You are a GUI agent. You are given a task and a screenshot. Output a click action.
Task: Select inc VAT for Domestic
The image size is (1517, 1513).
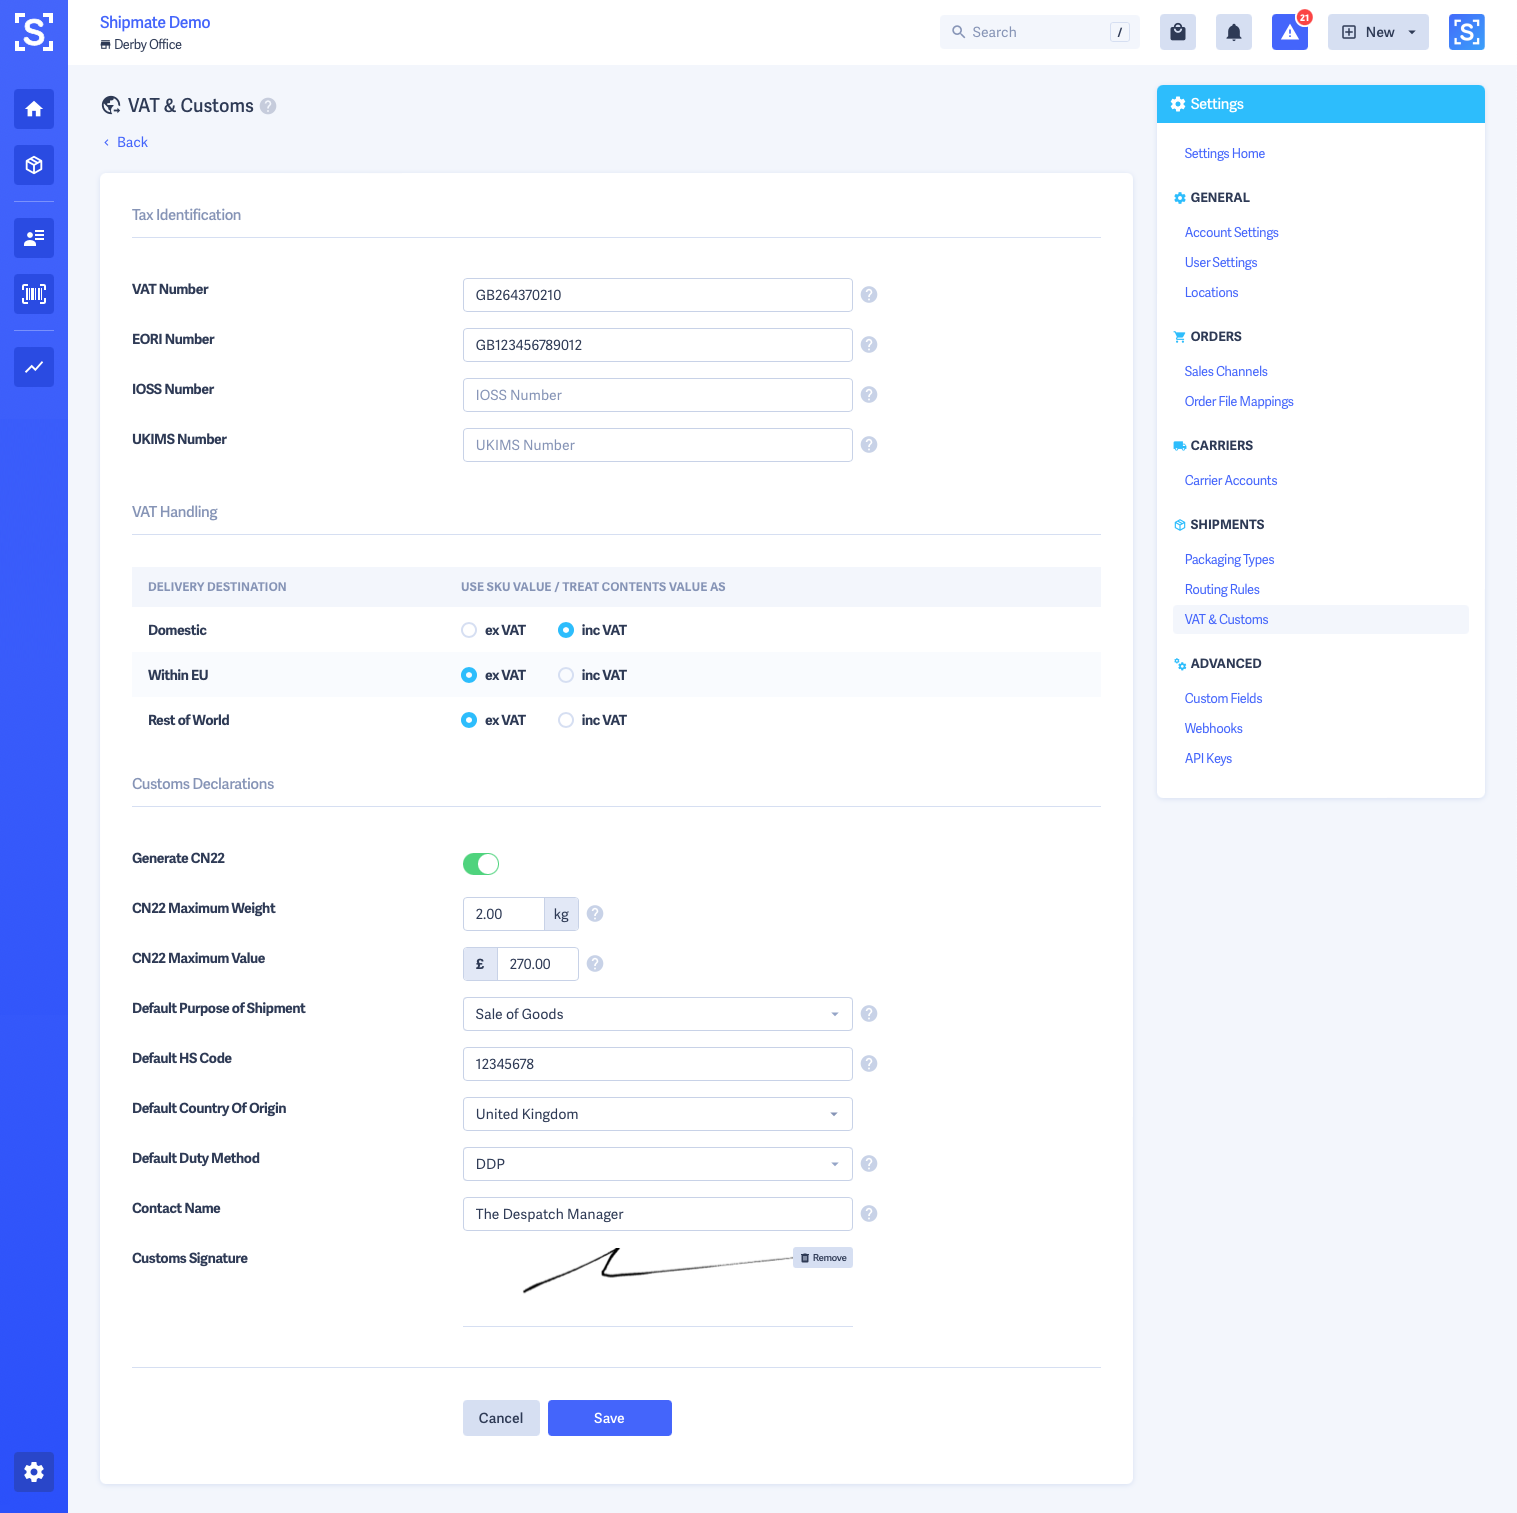pyautogui.click(x=566, y=630)
